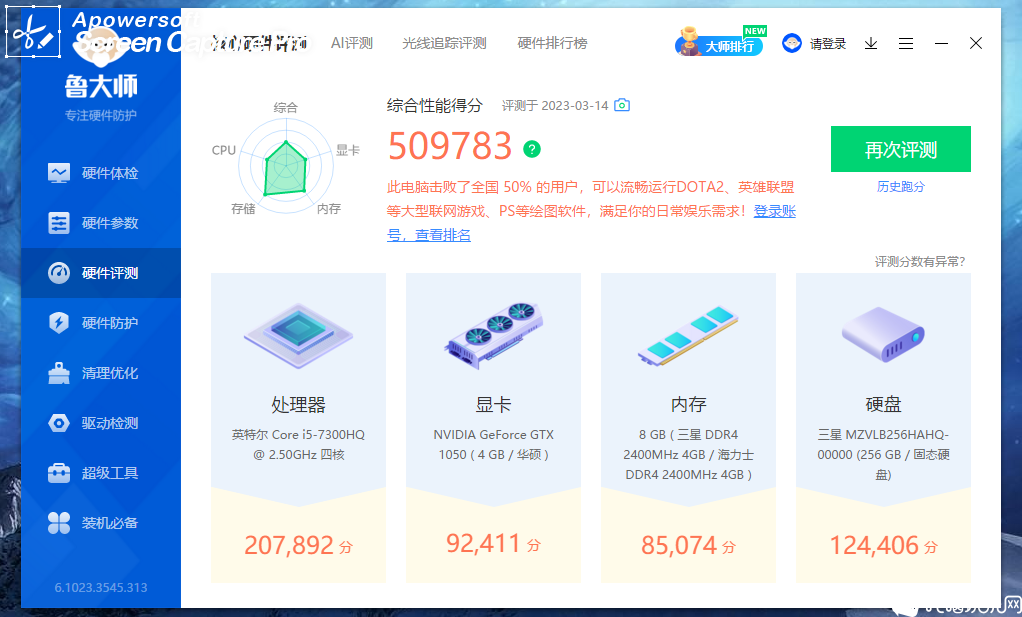Viewport: 1022px width, 617px height.
Task: Click the 鲁大师 logo title
Action: pyautogui.click(x=101, y=86)
